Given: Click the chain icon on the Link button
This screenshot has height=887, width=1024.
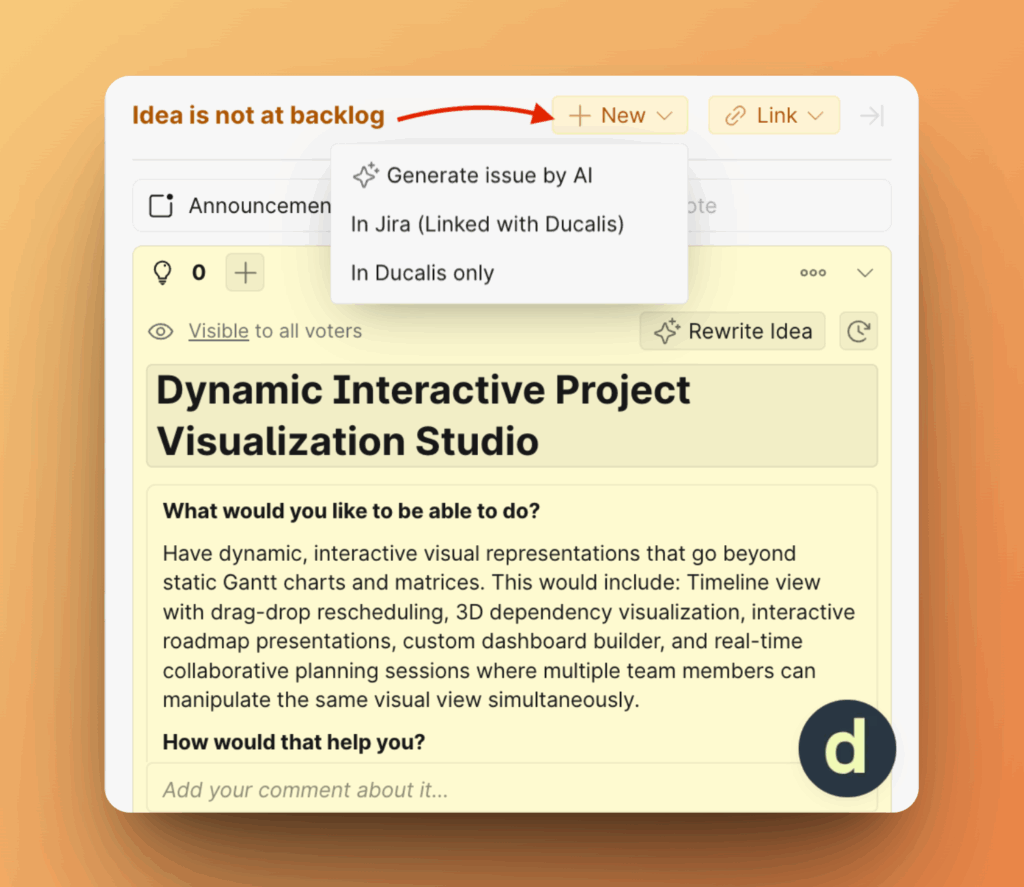Looking at the screenshot, I should click(x=735, y=116).
